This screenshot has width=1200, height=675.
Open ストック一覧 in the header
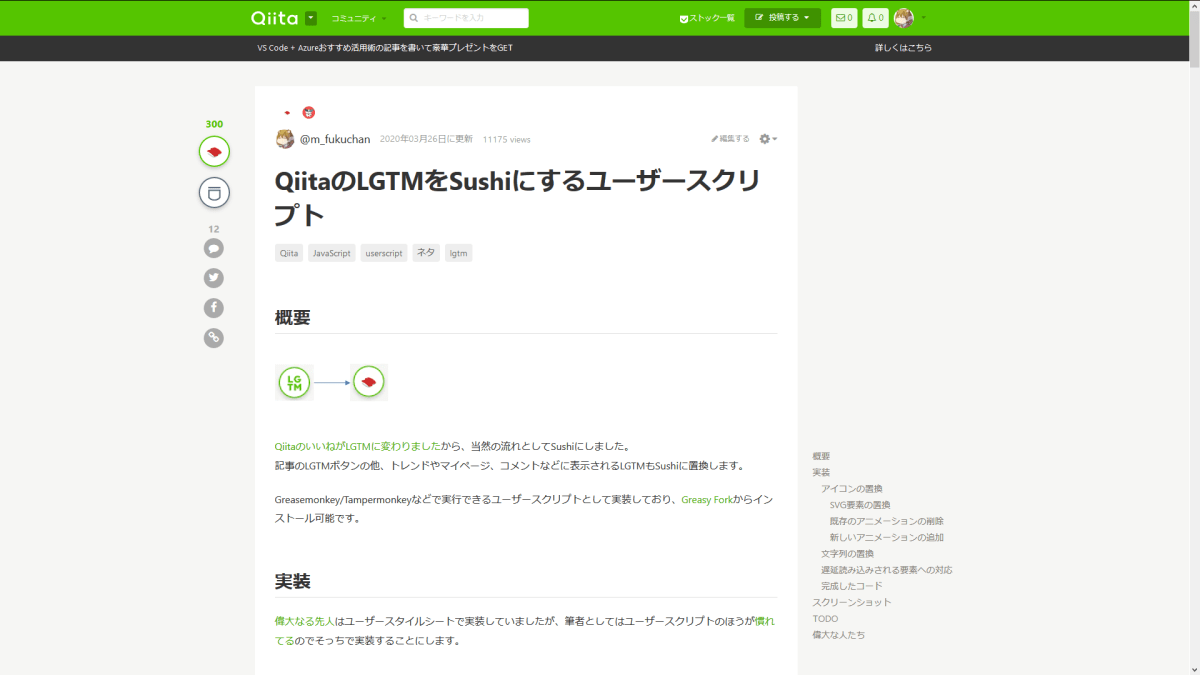click(x=707, y=18)
